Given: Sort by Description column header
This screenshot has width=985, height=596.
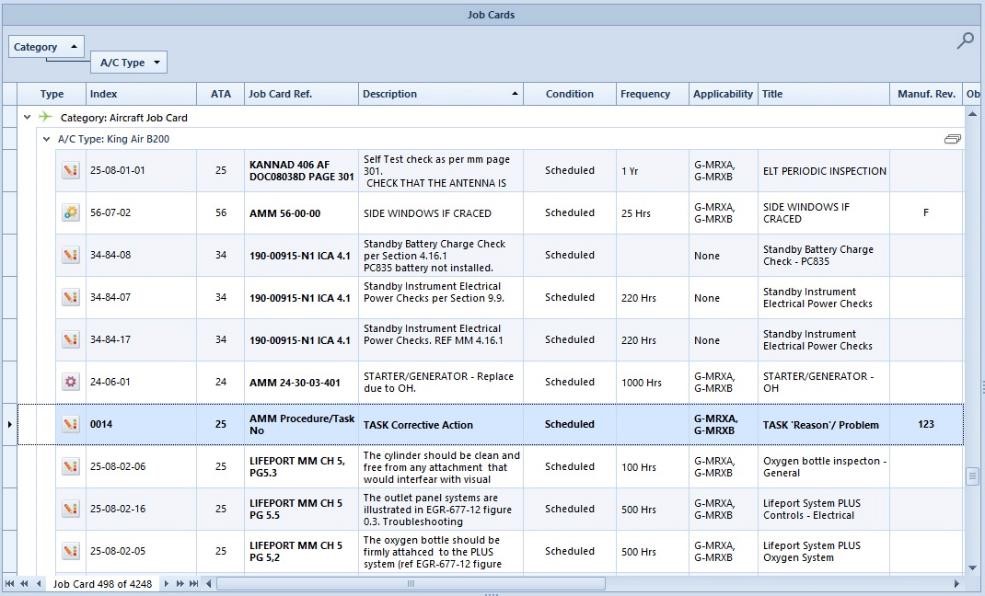Looking at the screenshot, I should [441, 94].
